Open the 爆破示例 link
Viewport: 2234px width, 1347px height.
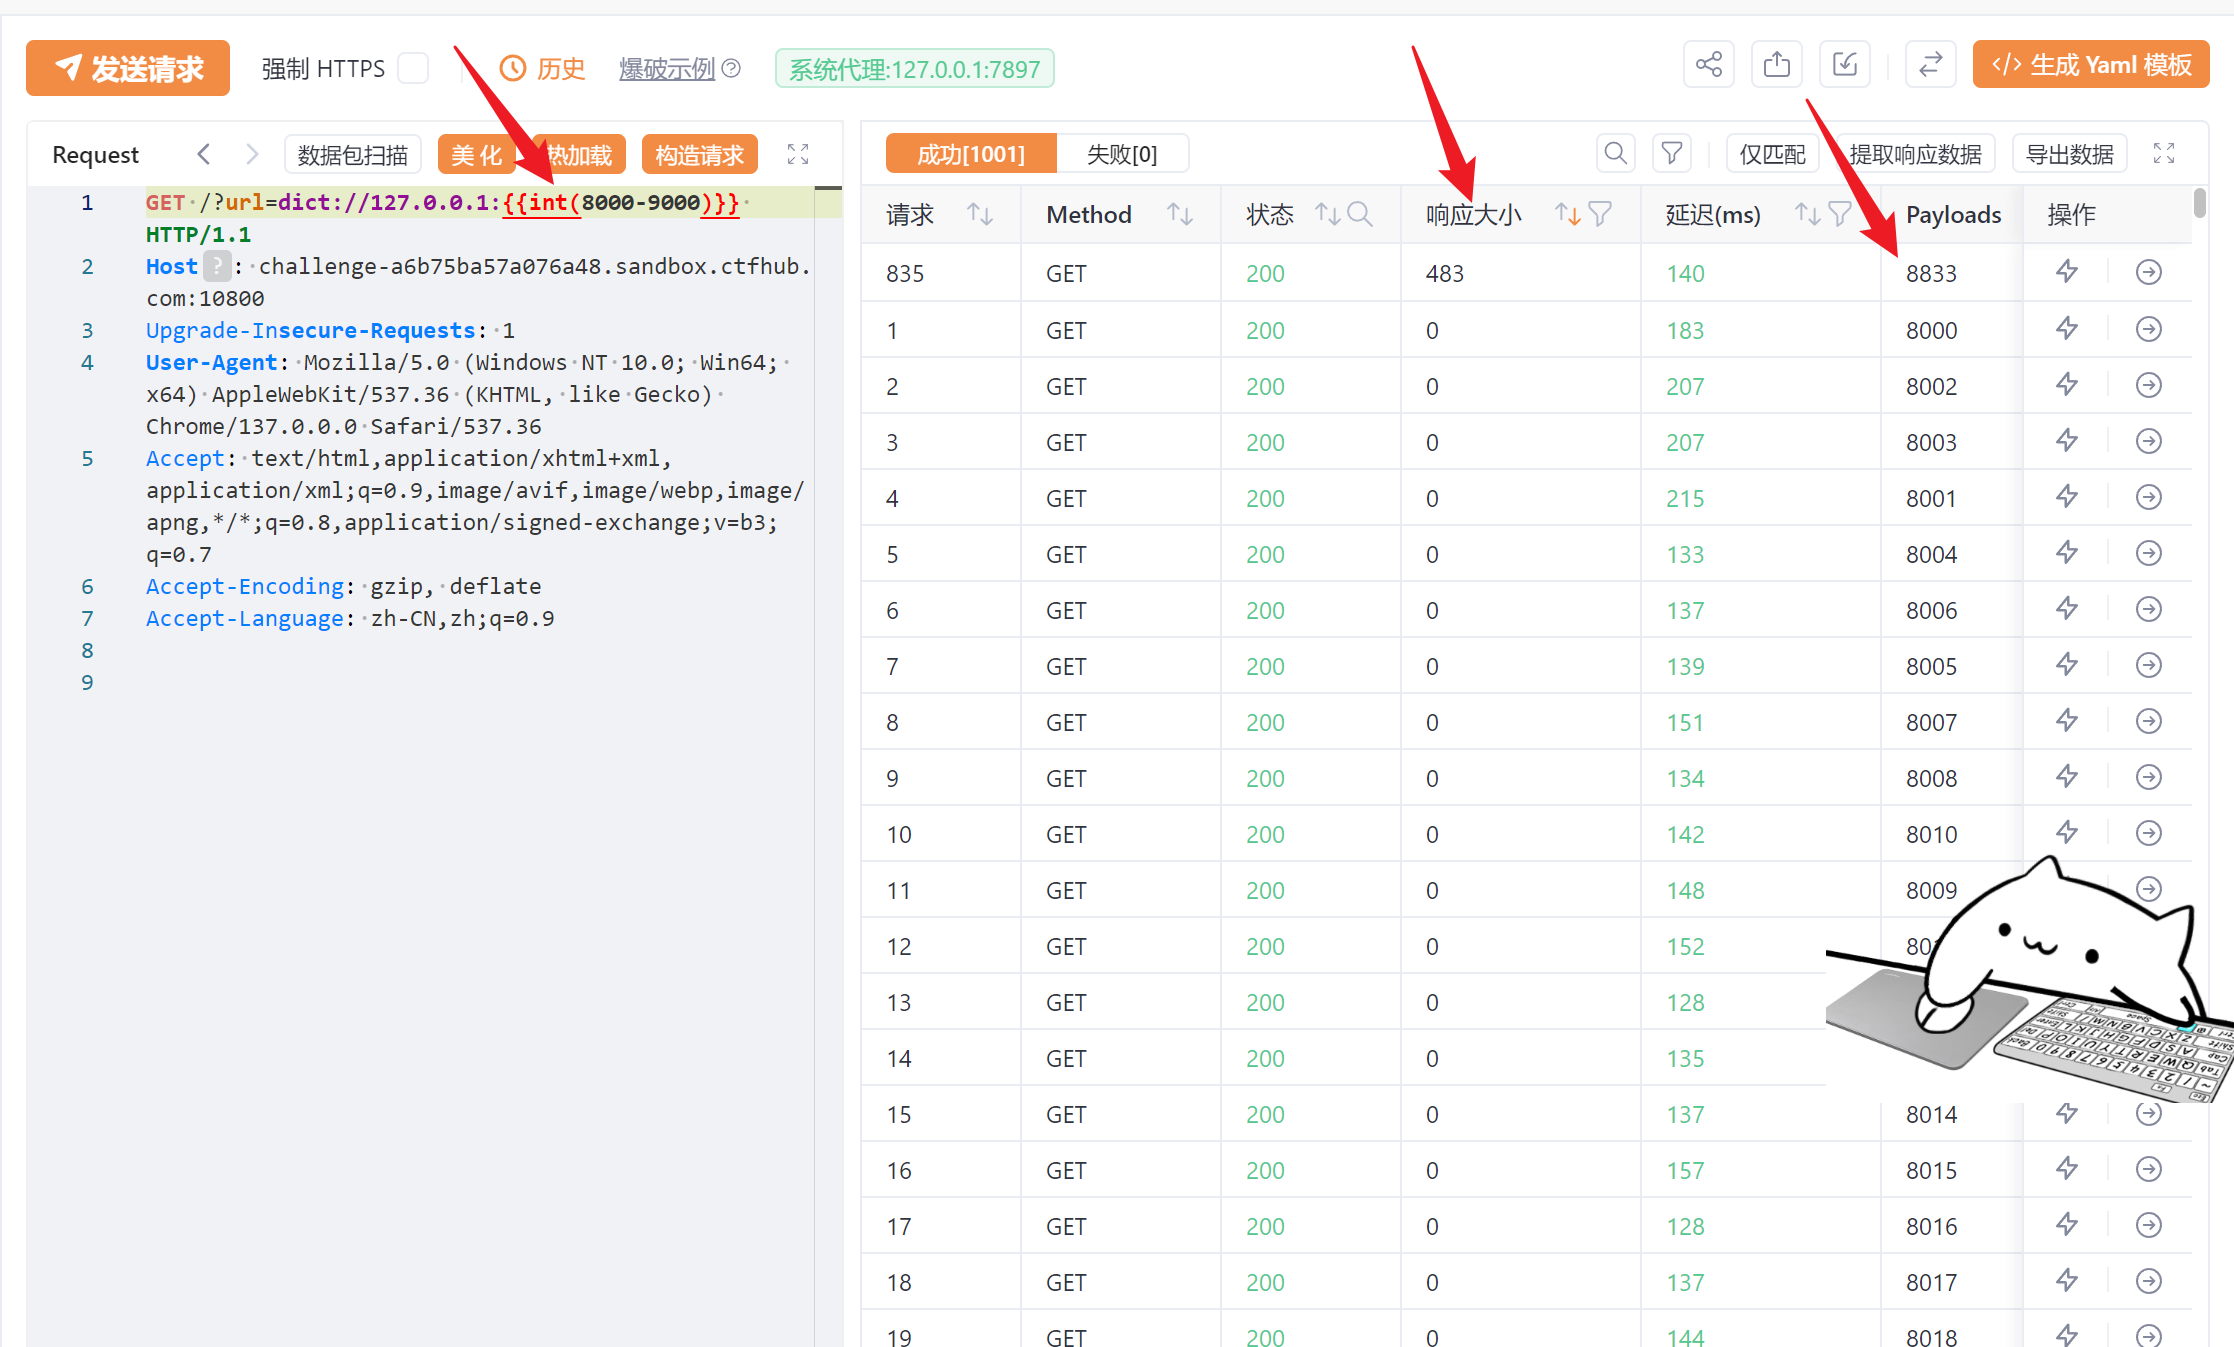point(667,68)
